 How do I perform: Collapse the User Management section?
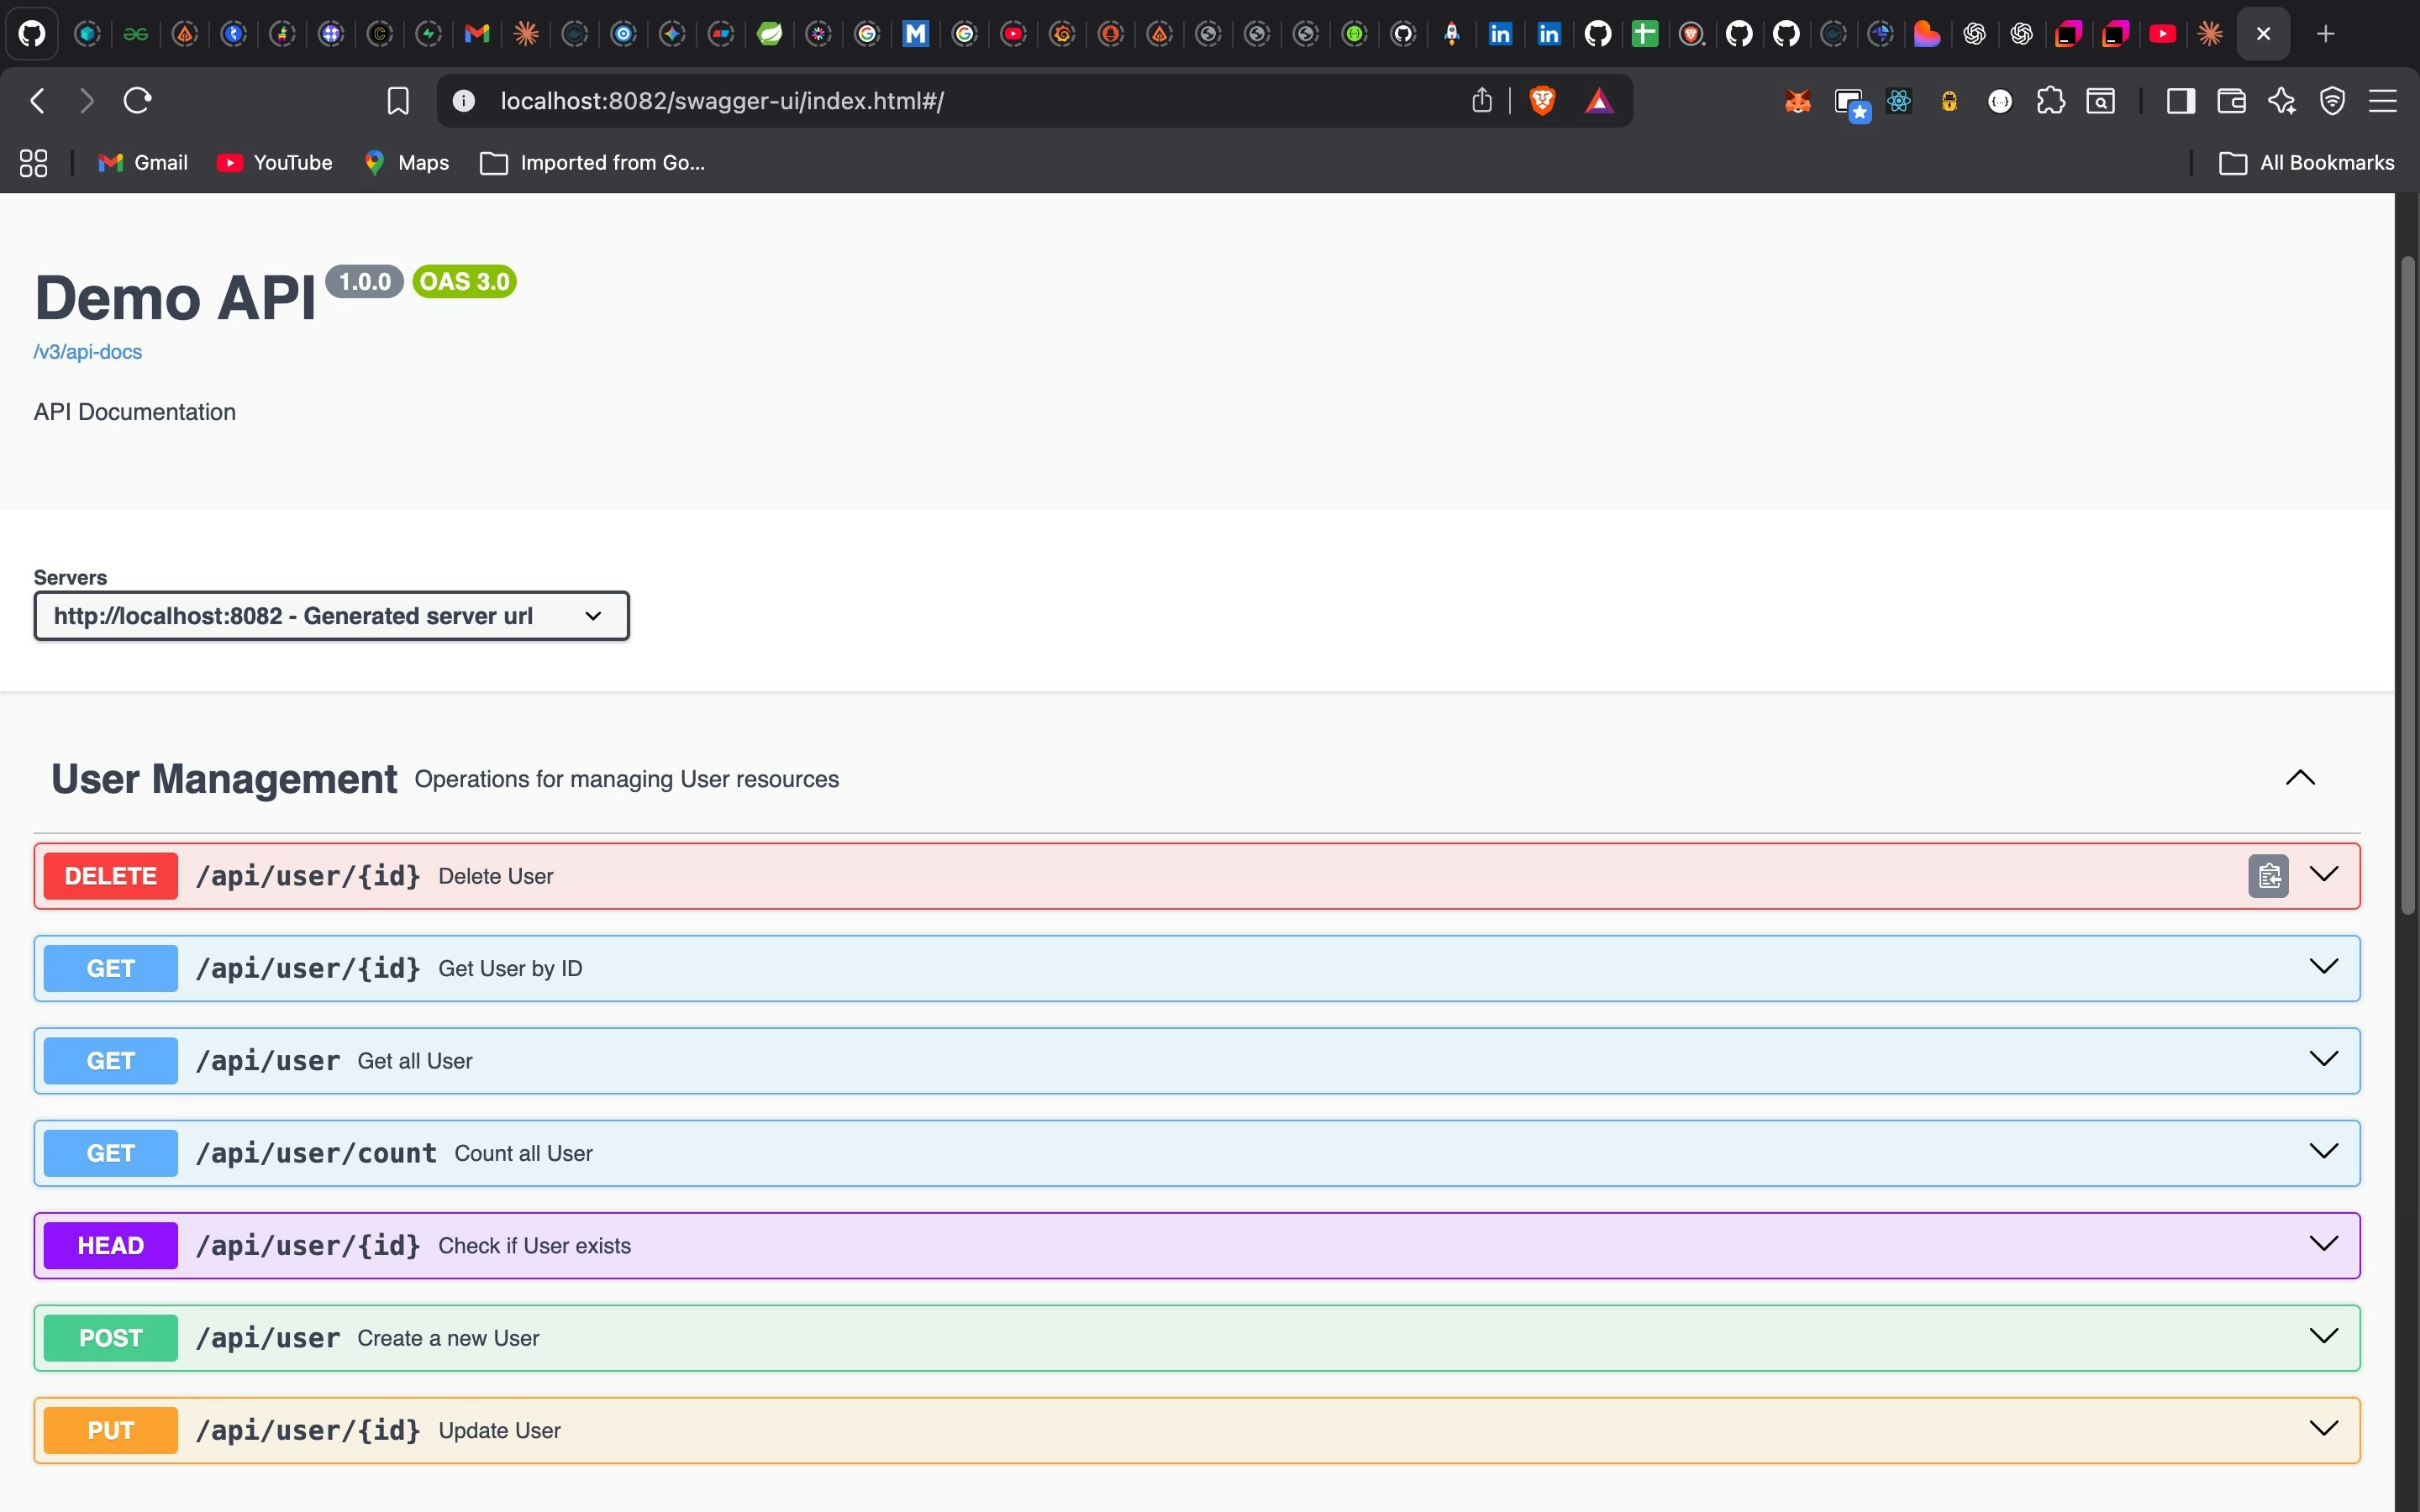point(2301,778)
